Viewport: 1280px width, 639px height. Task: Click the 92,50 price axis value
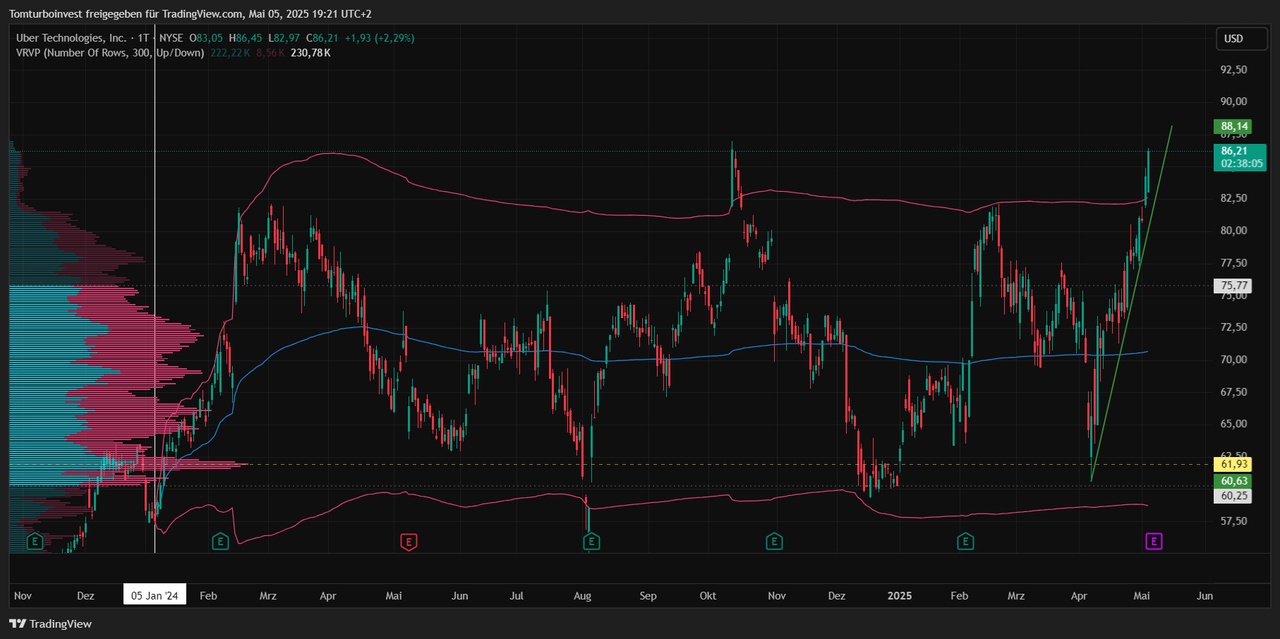1233,69
